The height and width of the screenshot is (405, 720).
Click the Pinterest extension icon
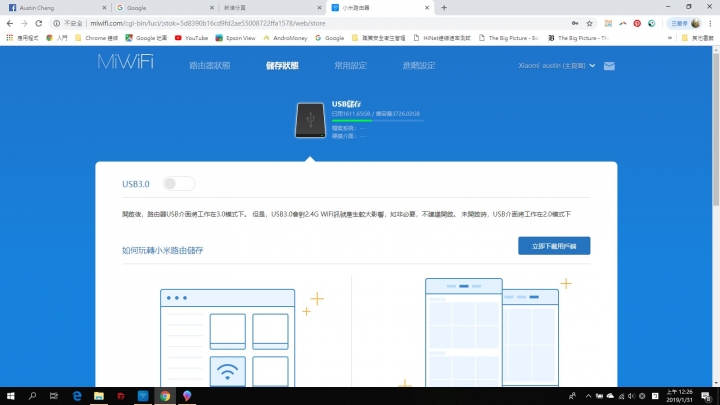coord(637,23)
